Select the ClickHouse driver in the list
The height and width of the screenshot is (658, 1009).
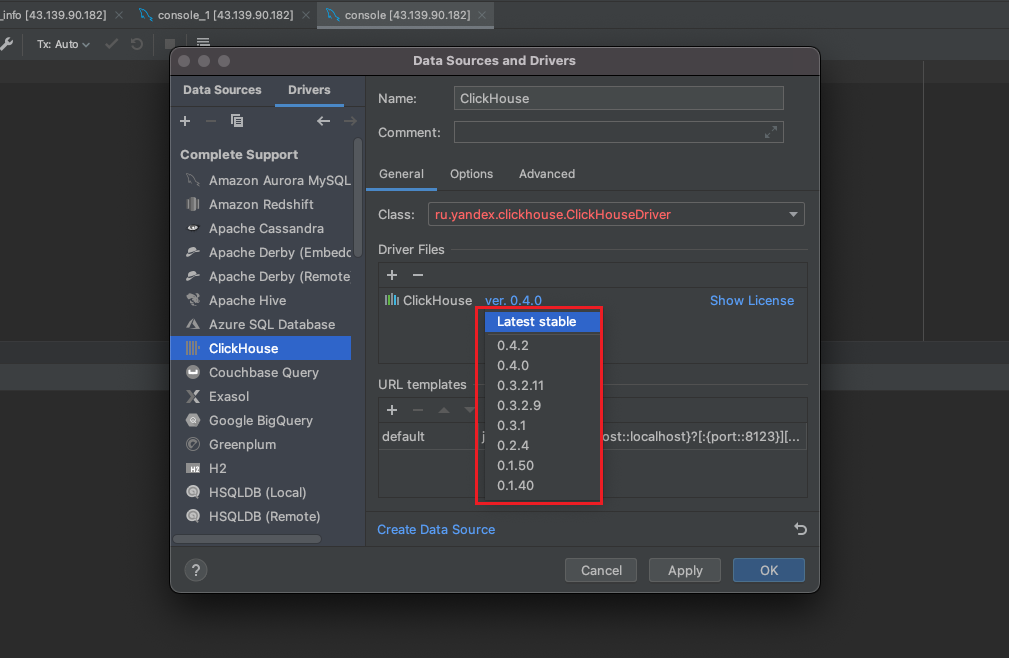click(262, 349)
